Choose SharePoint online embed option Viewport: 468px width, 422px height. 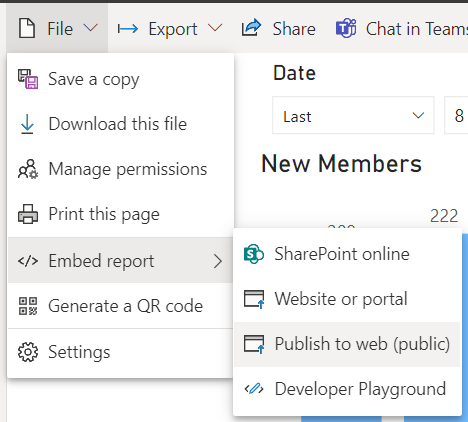347,254
